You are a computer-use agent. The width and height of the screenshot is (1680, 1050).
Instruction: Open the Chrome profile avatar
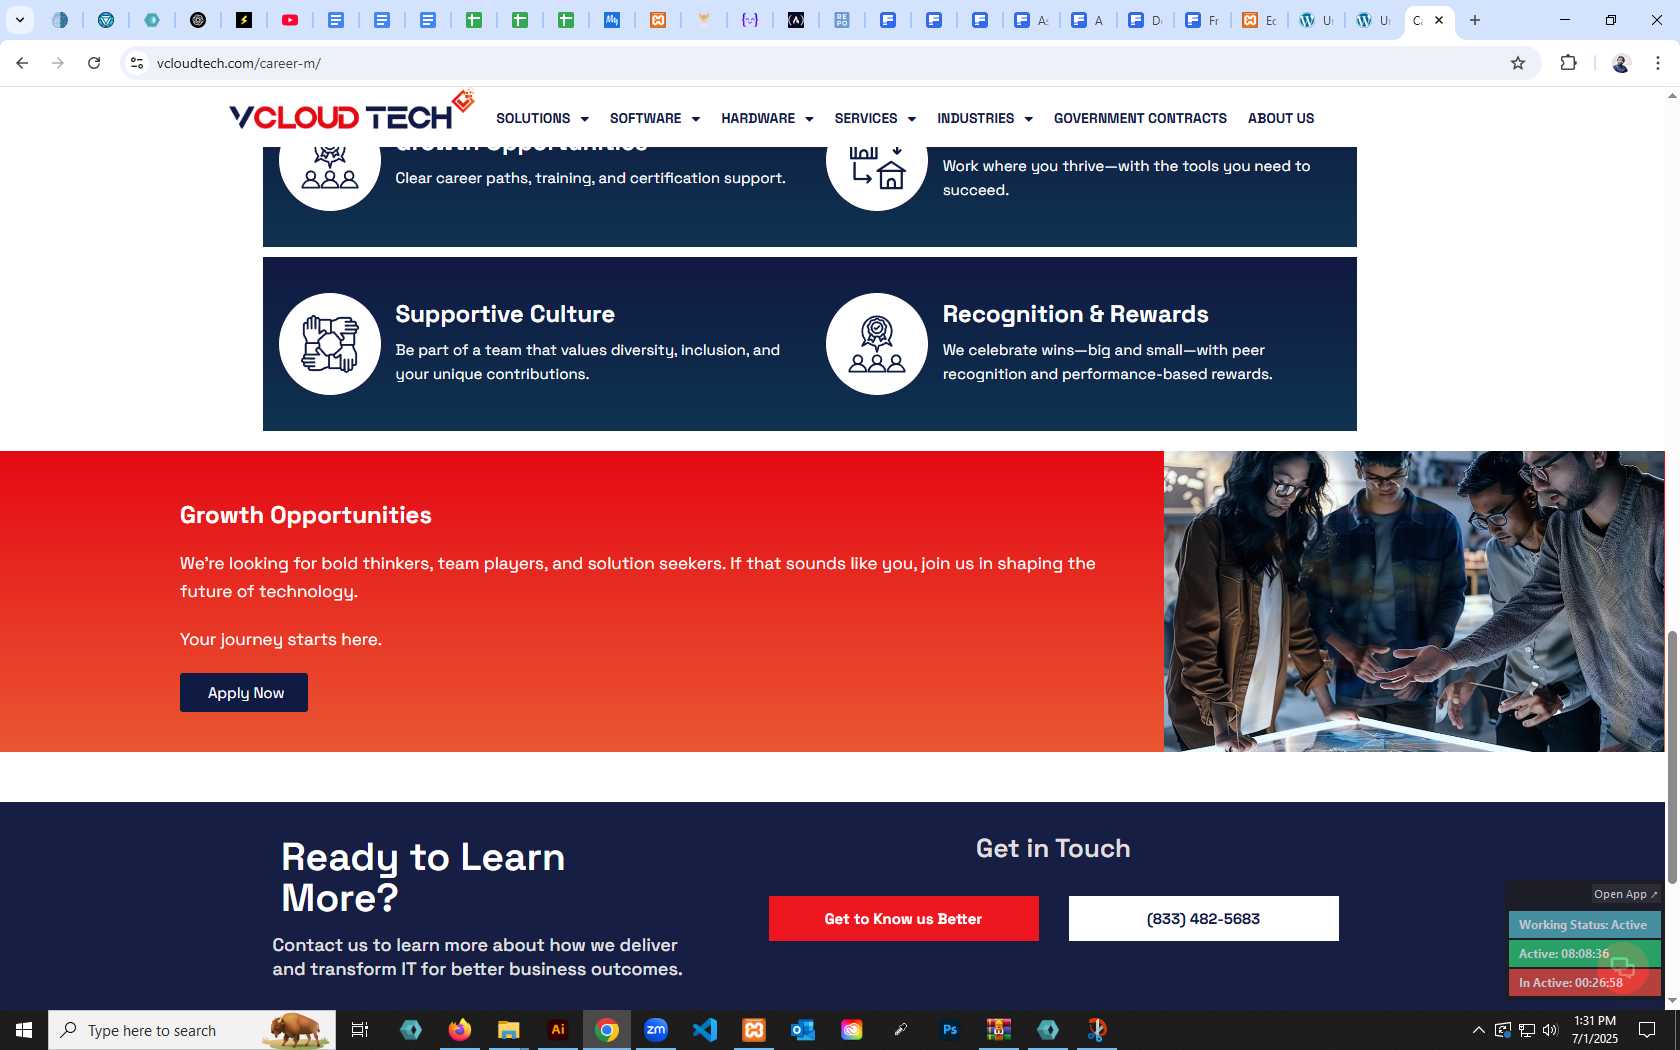(1621, 63)
